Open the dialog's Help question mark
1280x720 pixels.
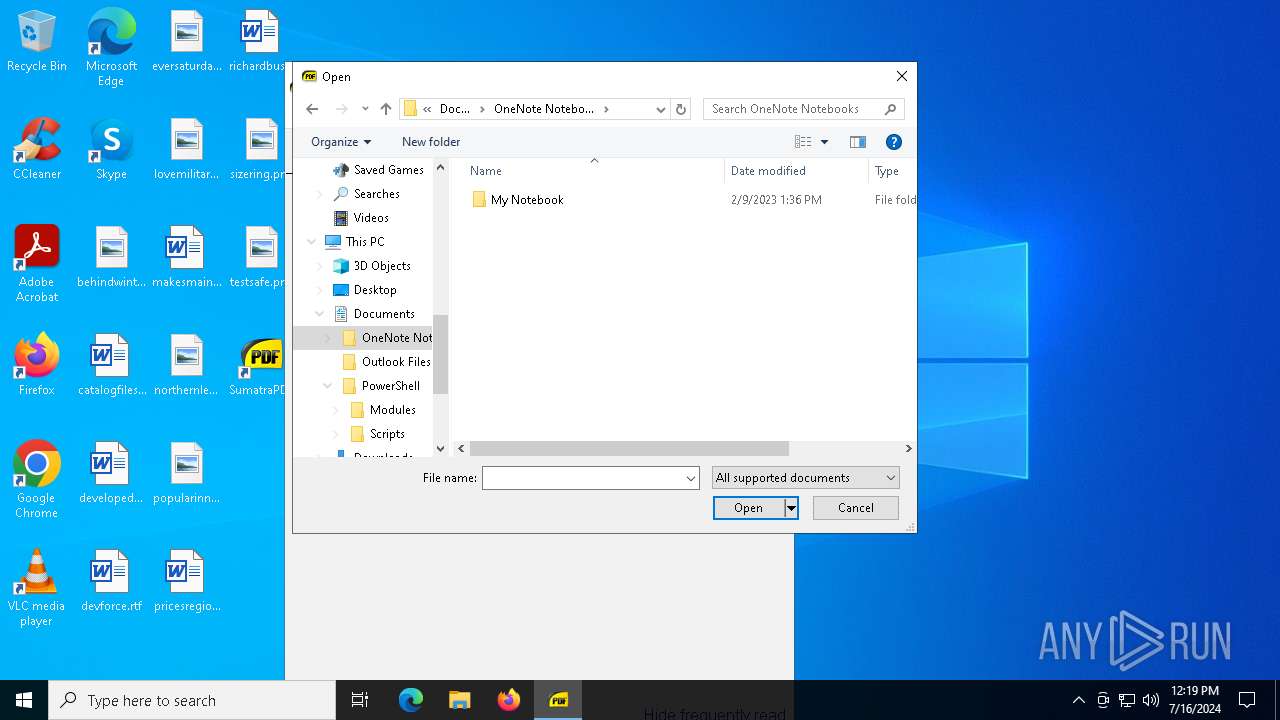894,142
